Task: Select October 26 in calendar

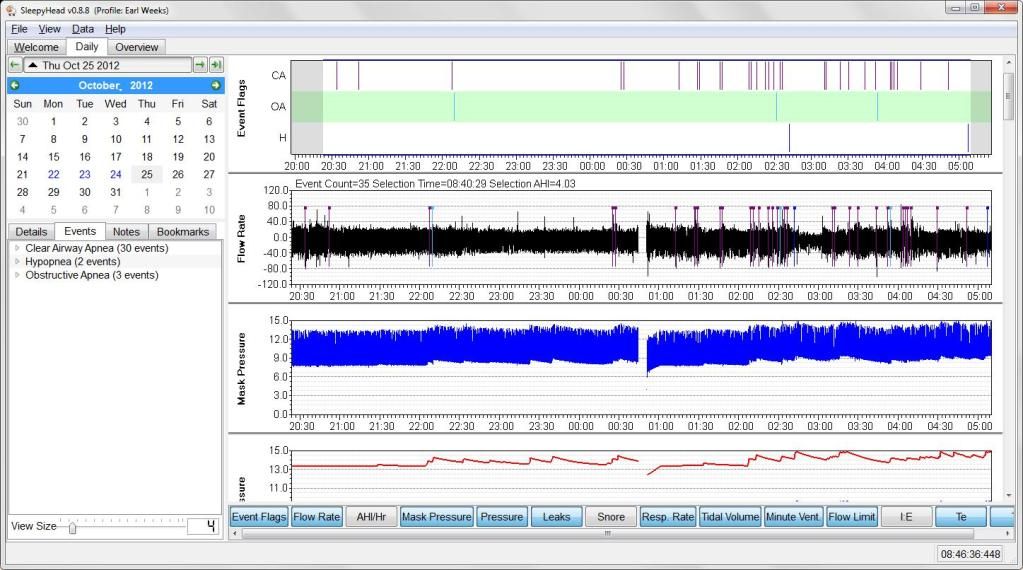Action: (x=178, y=175)
